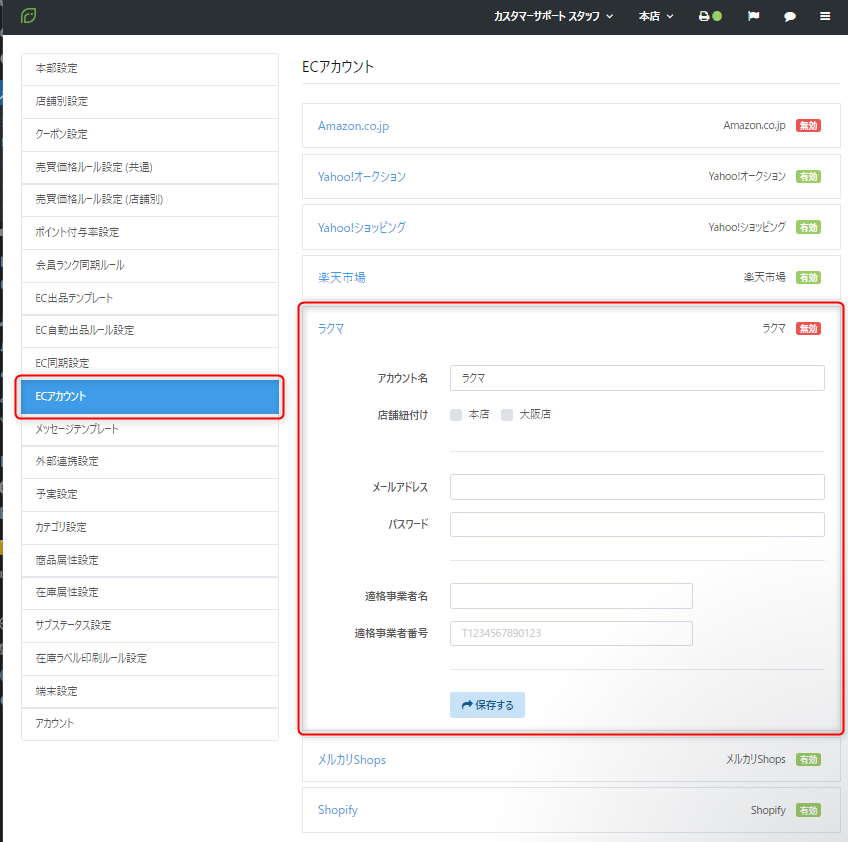Viewport: 848px width, 842px height.
Task: Open the chat bubble messages icon
Action: coord(790,17)
